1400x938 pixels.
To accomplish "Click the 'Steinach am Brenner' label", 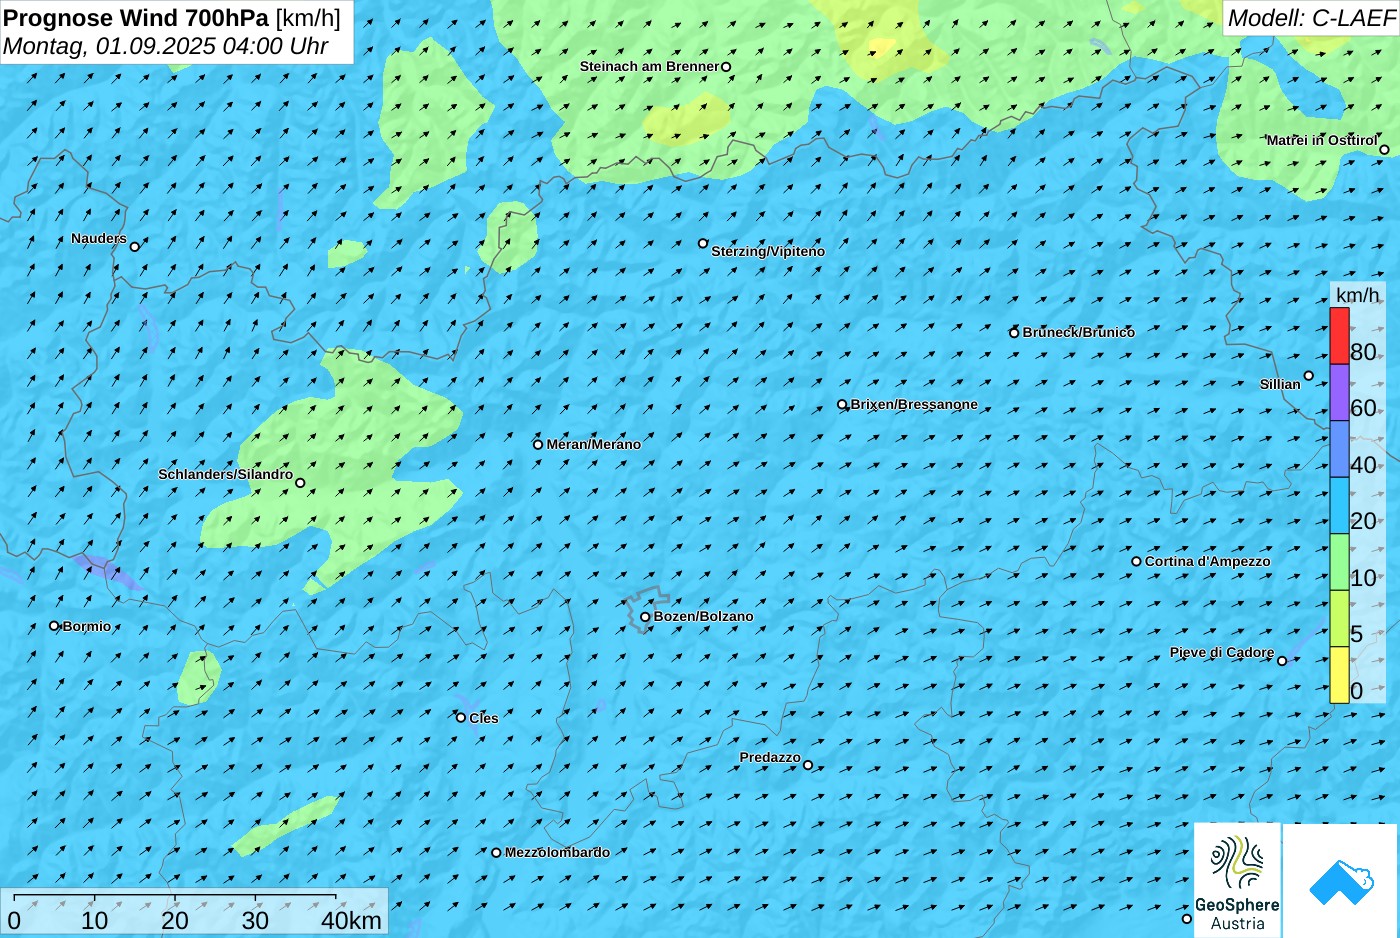I will point(649,67).
